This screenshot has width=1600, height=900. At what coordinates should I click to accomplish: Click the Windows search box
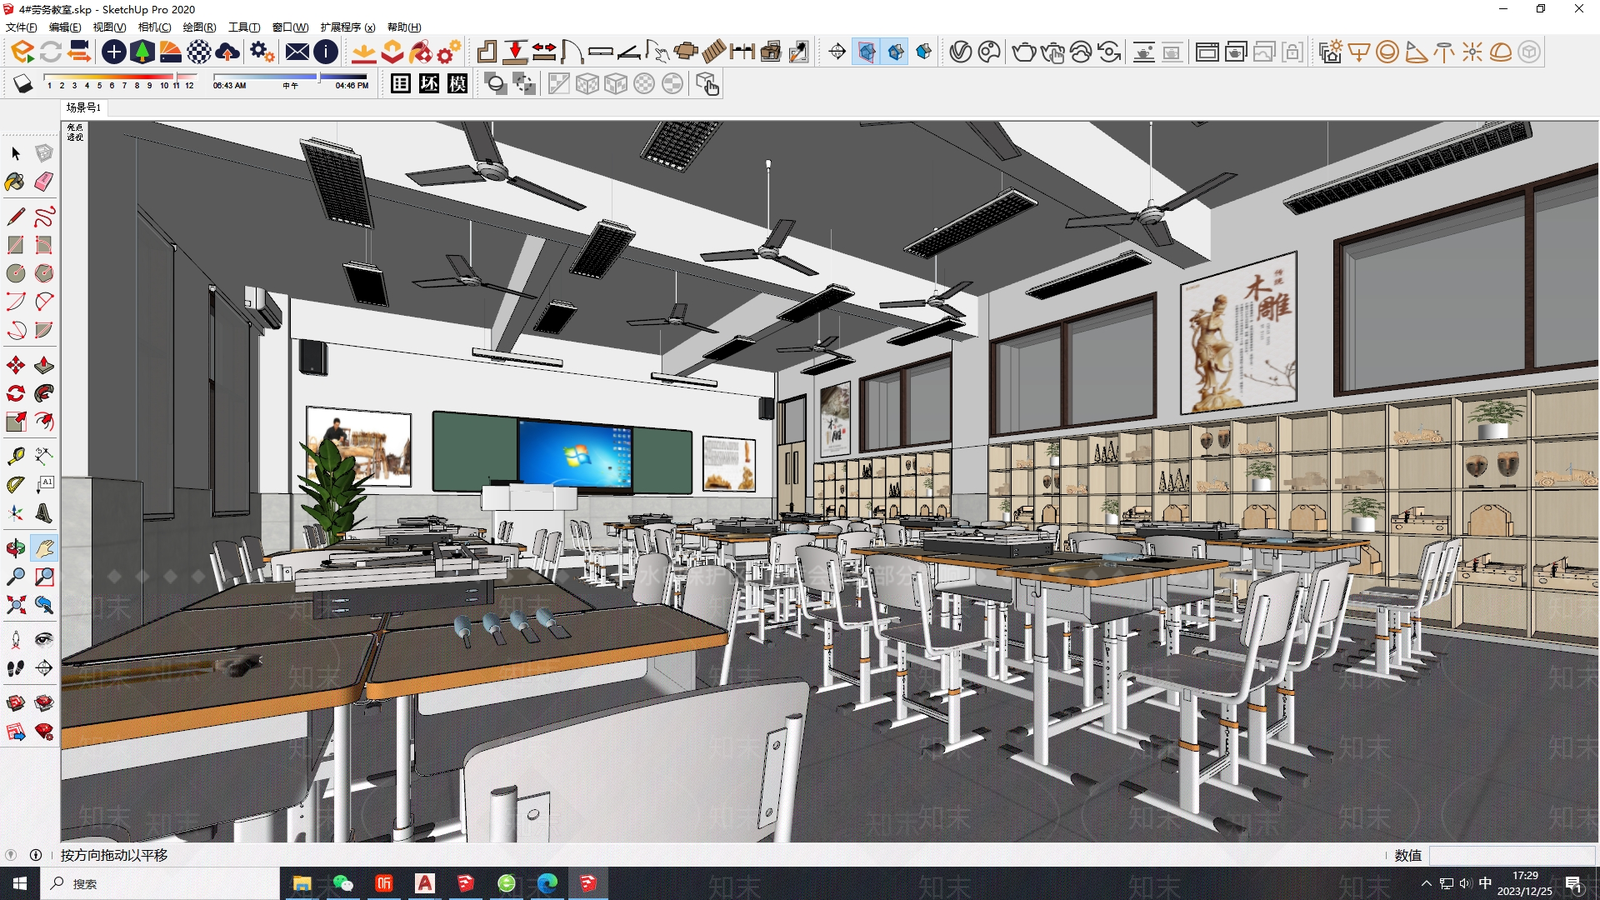click(160, 884)
